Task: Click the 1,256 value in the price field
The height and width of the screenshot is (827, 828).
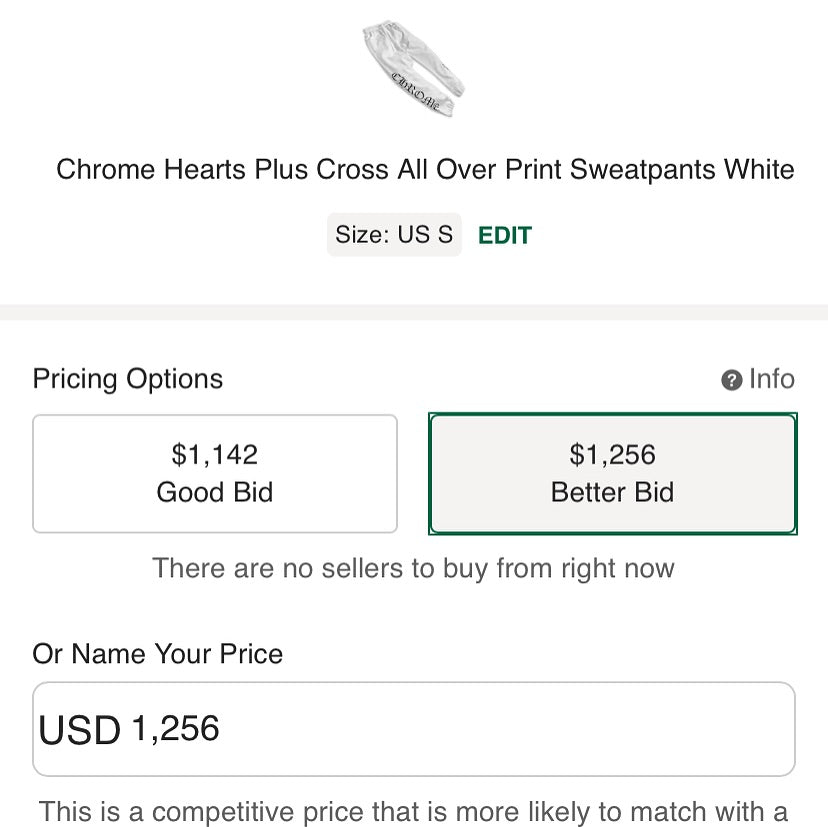Action: [175, 729]
